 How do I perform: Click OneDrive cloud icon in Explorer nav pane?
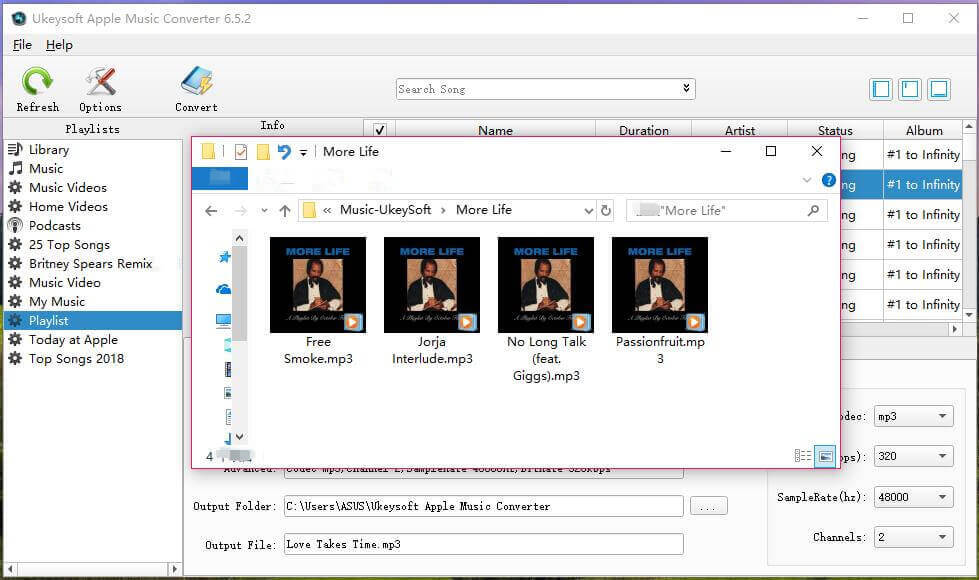pos(223,289)
